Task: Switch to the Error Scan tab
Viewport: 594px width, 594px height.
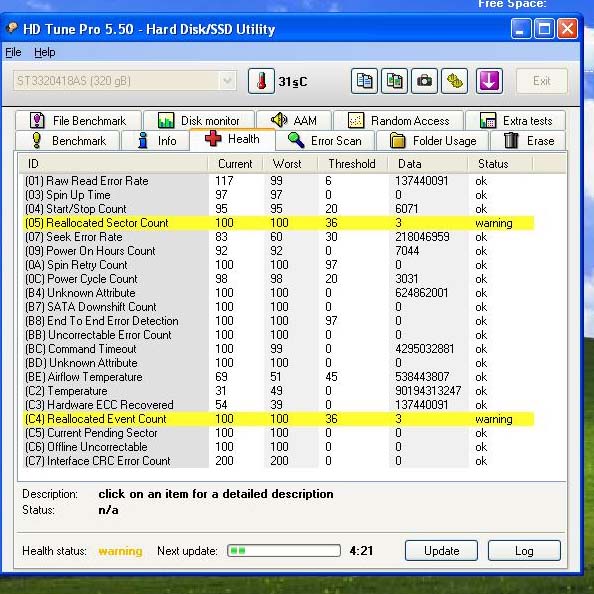Action: pos(325,141)
